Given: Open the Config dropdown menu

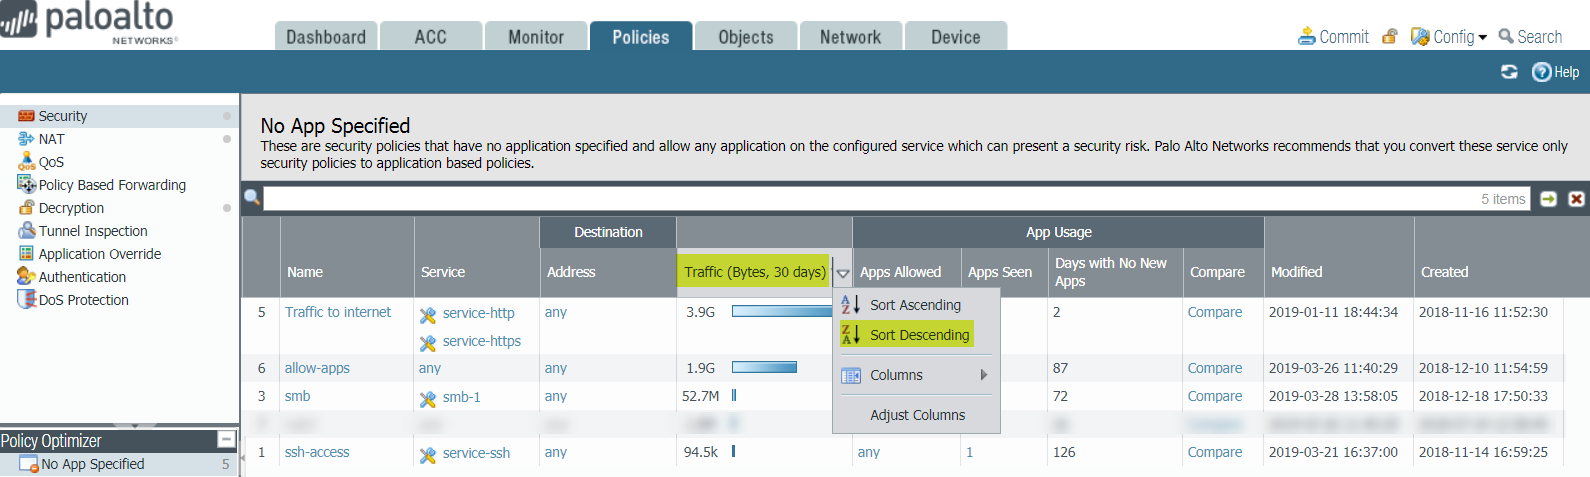Looking at the screenshot, I should [x=1448, y=37].
